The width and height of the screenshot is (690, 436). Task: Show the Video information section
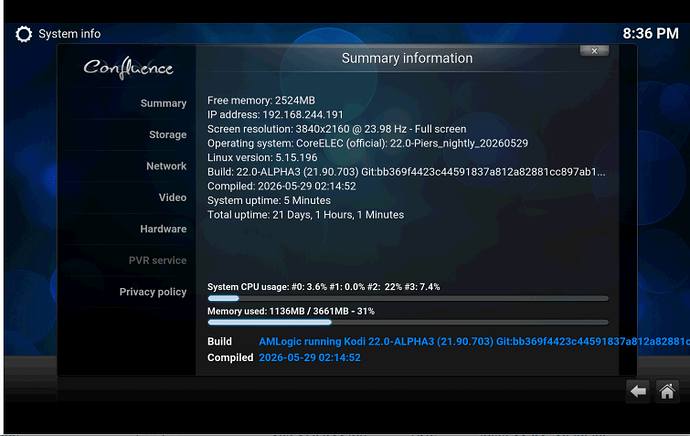172,198
